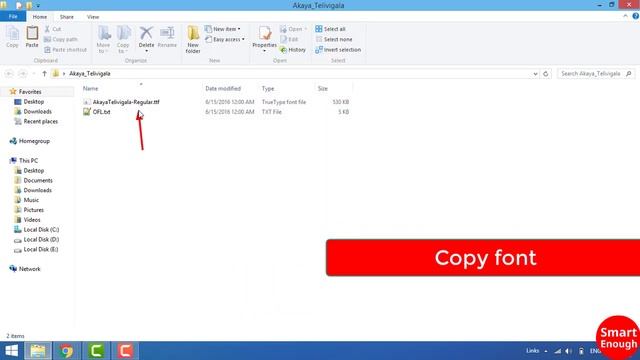
Task: Switch to the Share ribbon tab
Action: (67, 17)
